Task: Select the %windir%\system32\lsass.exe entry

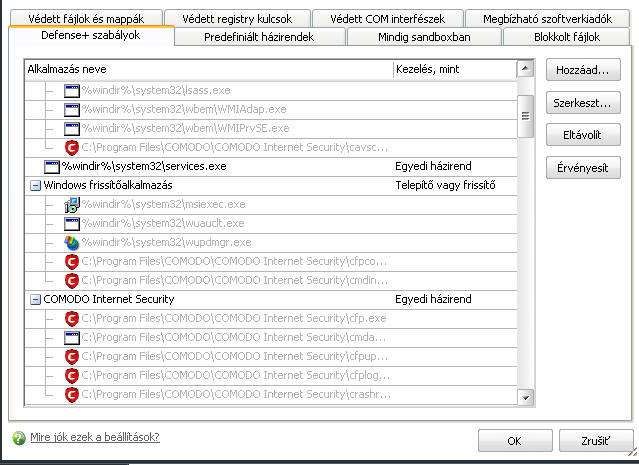Action: (x=156, y=90)
